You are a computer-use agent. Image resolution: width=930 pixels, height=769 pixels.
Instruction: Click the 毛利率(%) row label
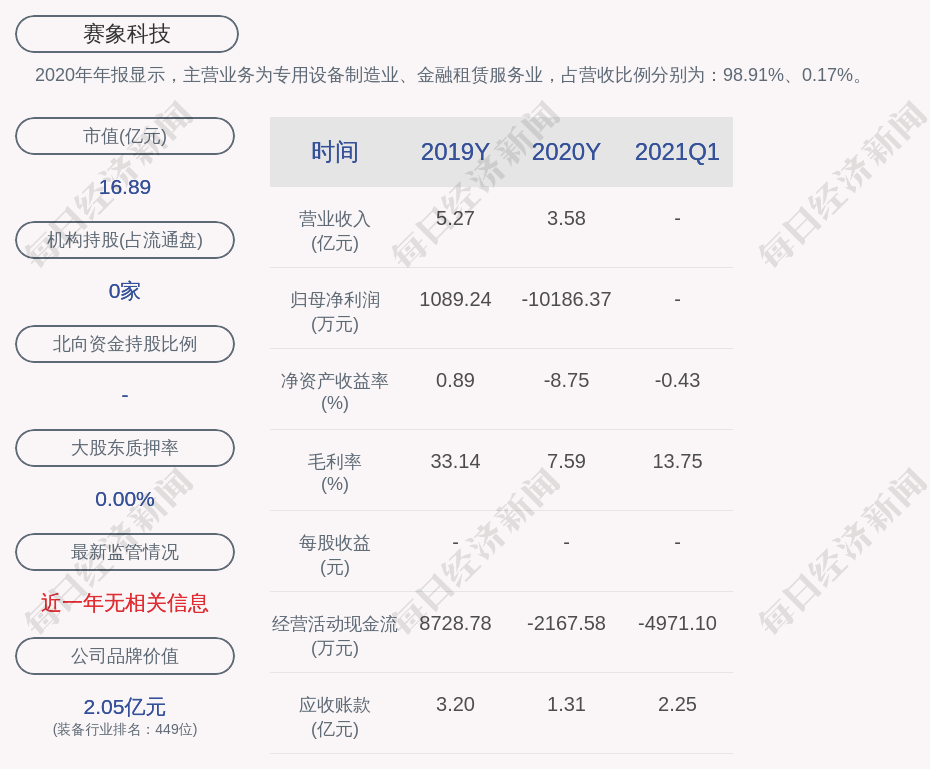[x=335, y=473]
